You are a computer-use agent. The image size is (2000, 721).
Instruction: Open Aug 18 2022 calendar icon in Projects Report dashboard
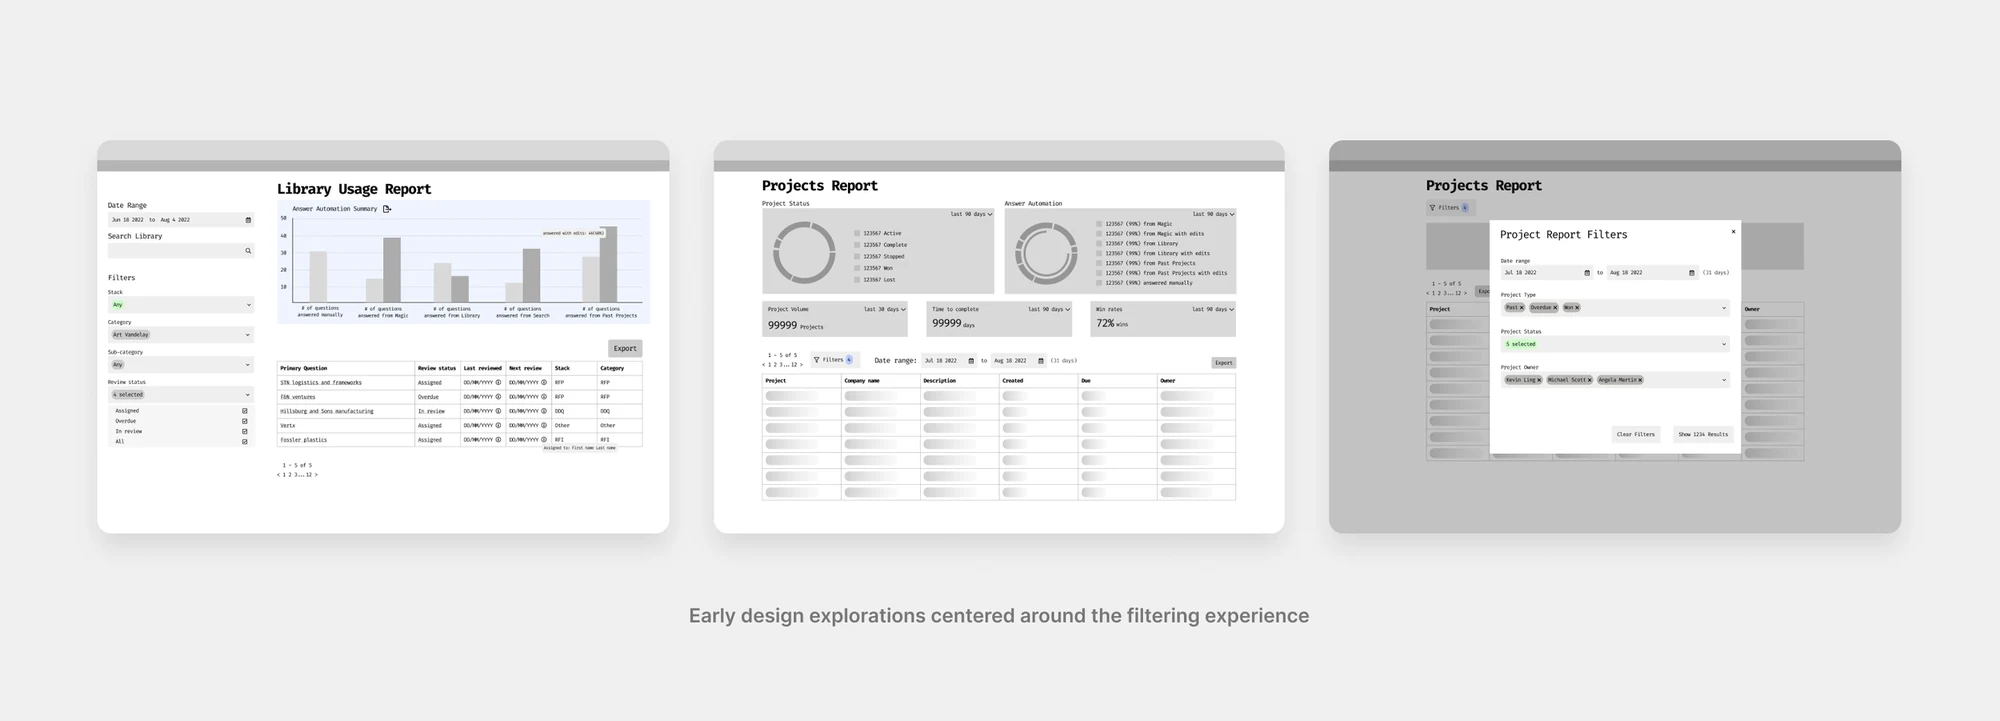tap(1041, 361)
